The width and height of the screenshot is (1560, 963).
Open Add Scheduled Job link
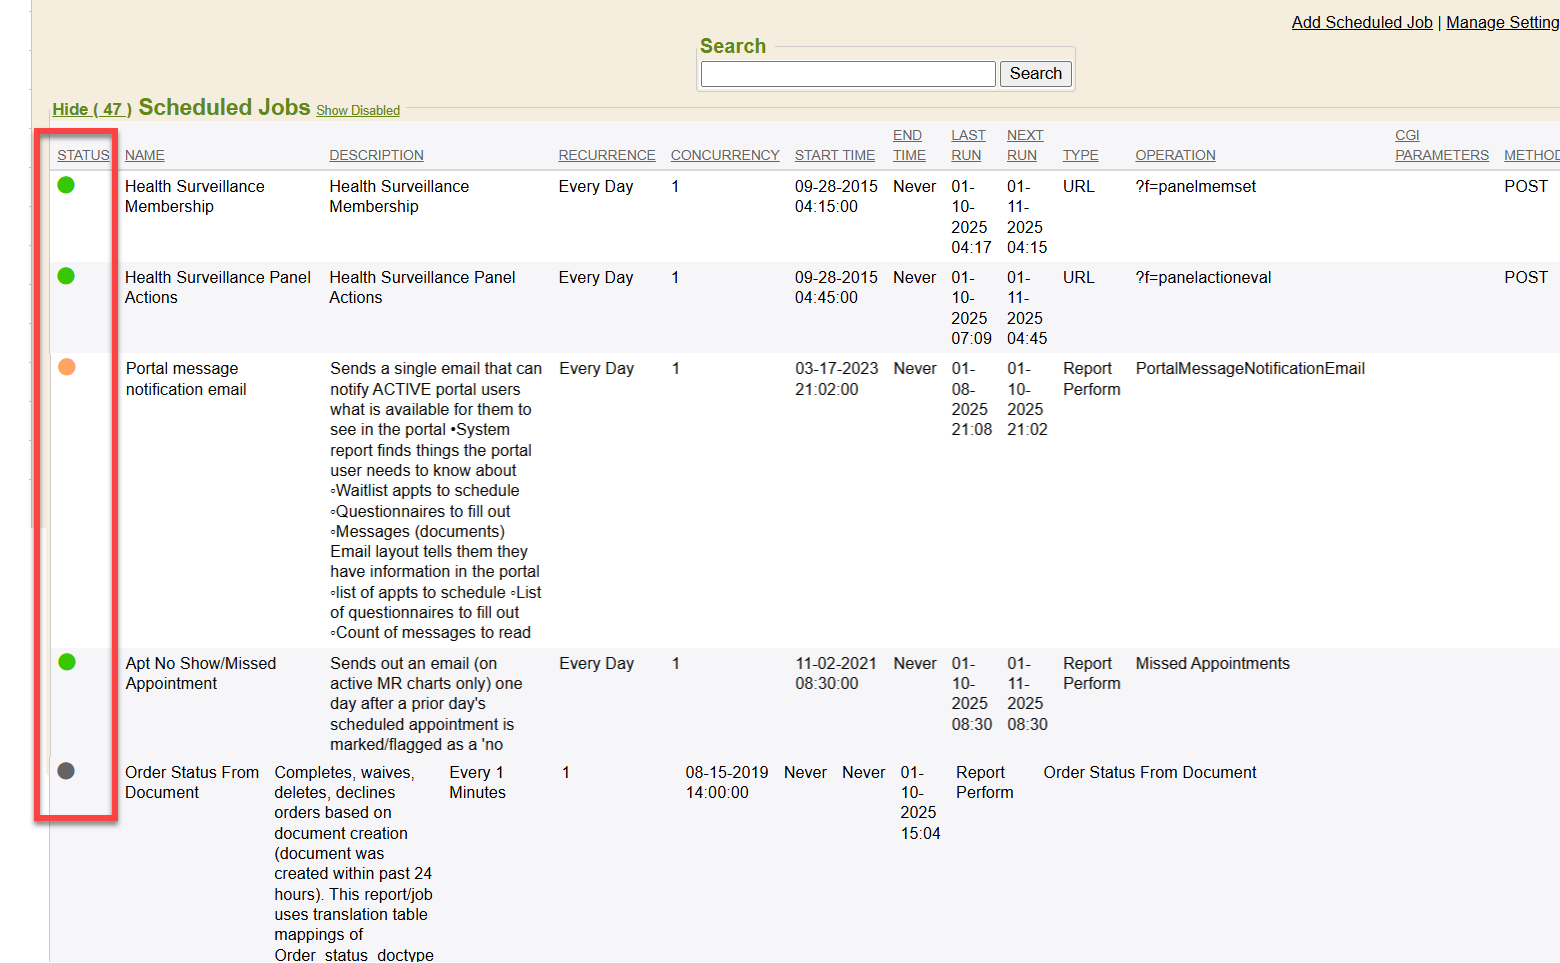[x=1361, y=22]
